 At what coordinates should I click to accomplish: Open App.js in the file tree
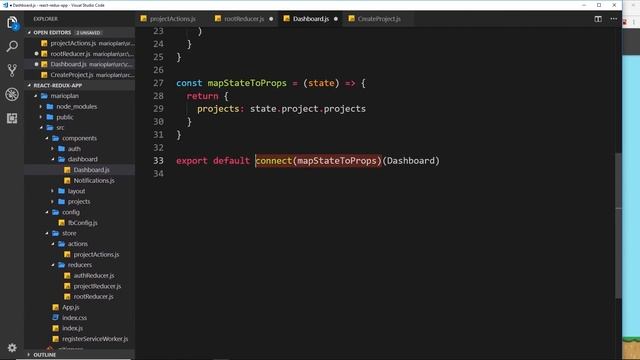[x=80, y=307]
